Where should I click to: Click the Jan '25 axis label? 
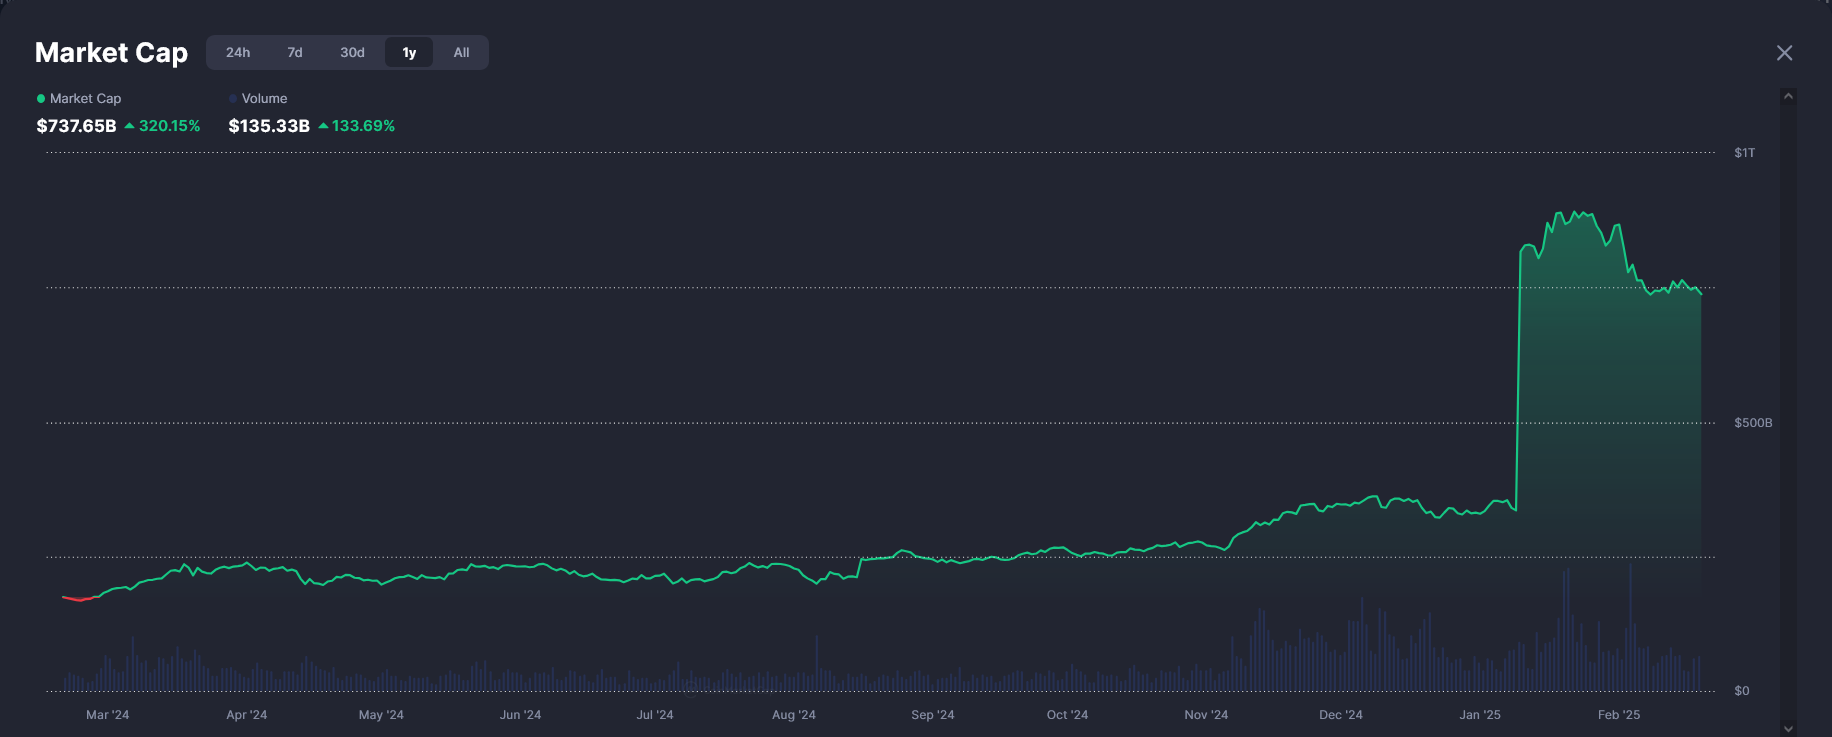pyautogui.click(x=1480, y=715)
